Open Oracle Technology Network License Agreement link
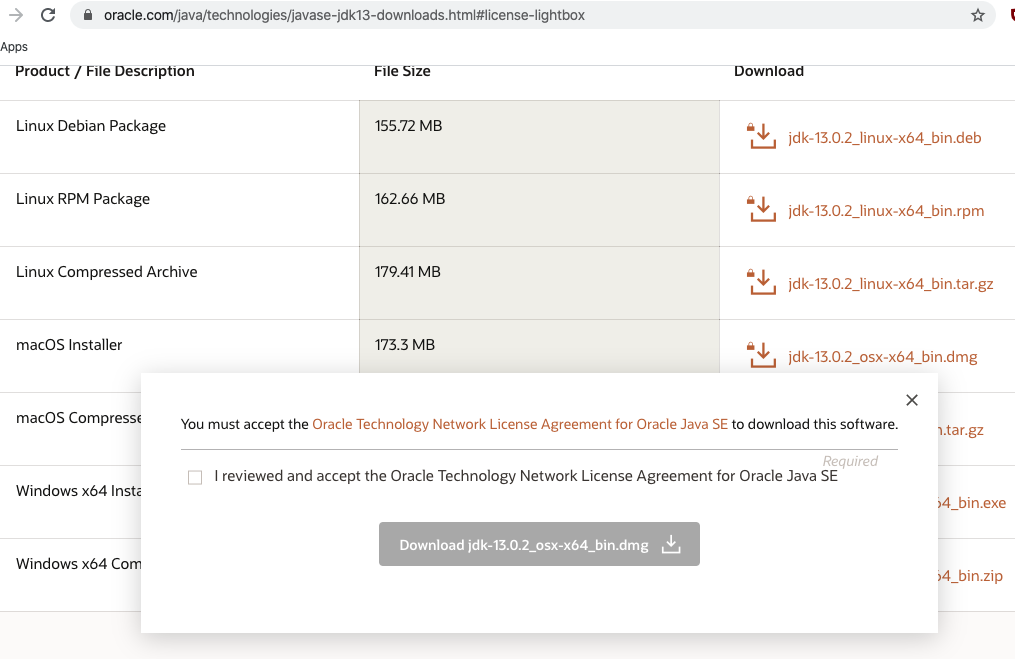This screenshot has width=1015, height=659. coord(520,424)
